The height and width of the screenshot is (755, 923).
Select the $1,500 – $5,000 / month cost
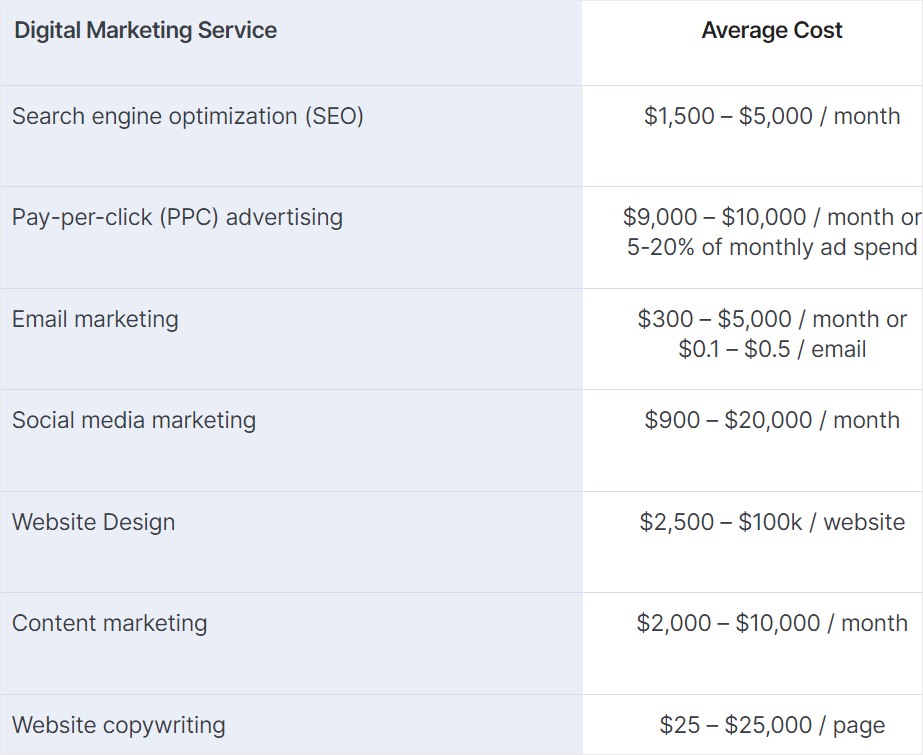[x=772, y=117]
